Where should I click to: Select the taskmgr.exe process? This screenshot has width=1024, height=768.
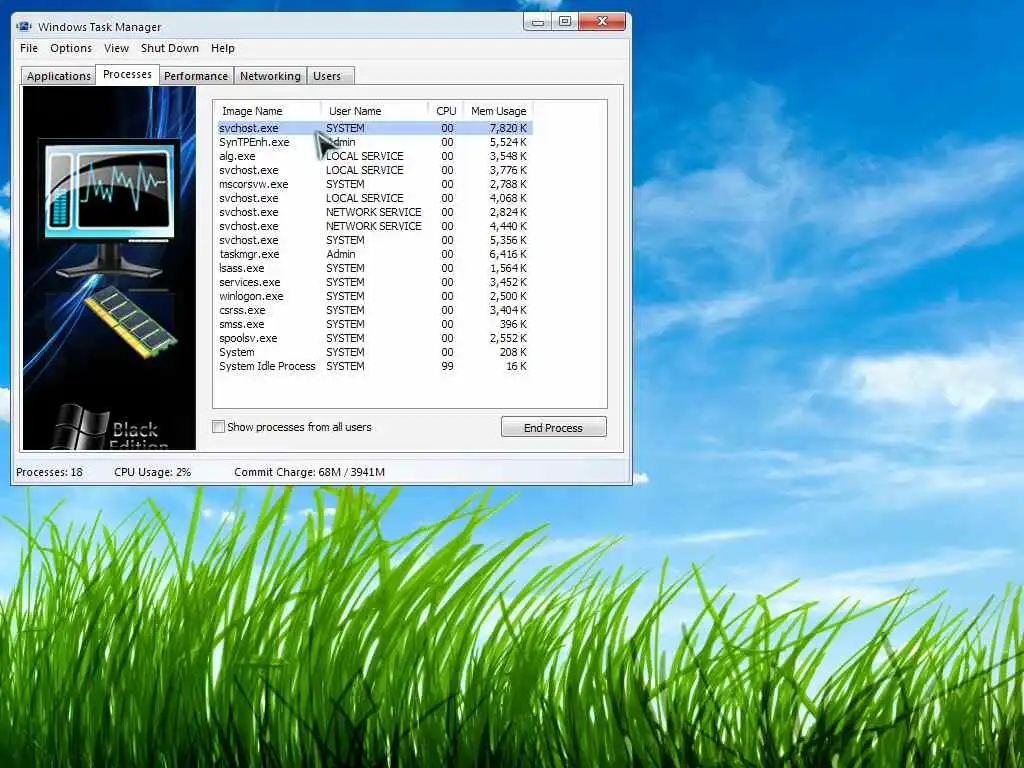[374, 254]
